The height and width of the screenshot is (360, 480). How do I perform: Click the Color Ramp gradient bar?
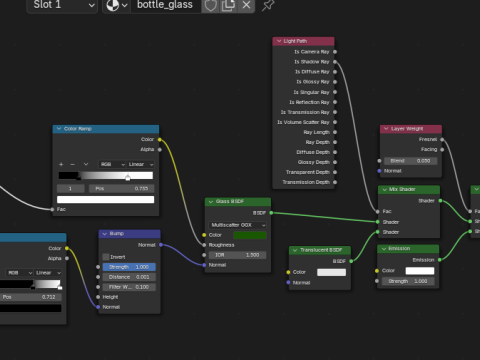pos(106,175)
